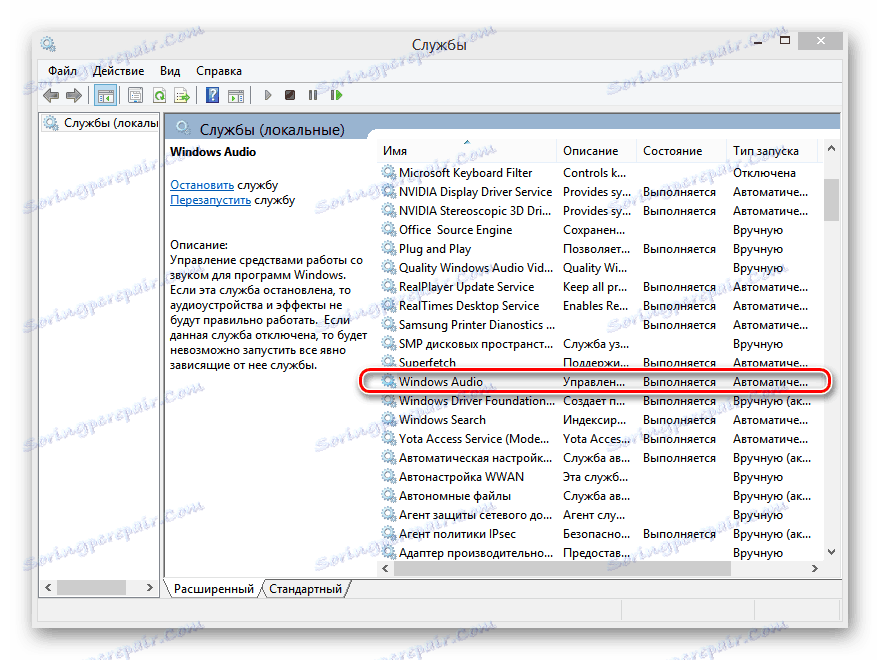Refresh the services list

pyautogui.click(x=162, y=95)
